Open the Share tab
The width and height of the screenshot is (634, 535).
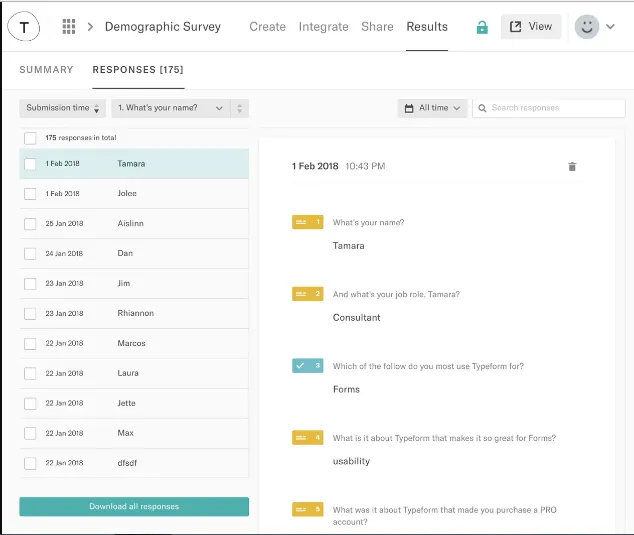(377, 27)
